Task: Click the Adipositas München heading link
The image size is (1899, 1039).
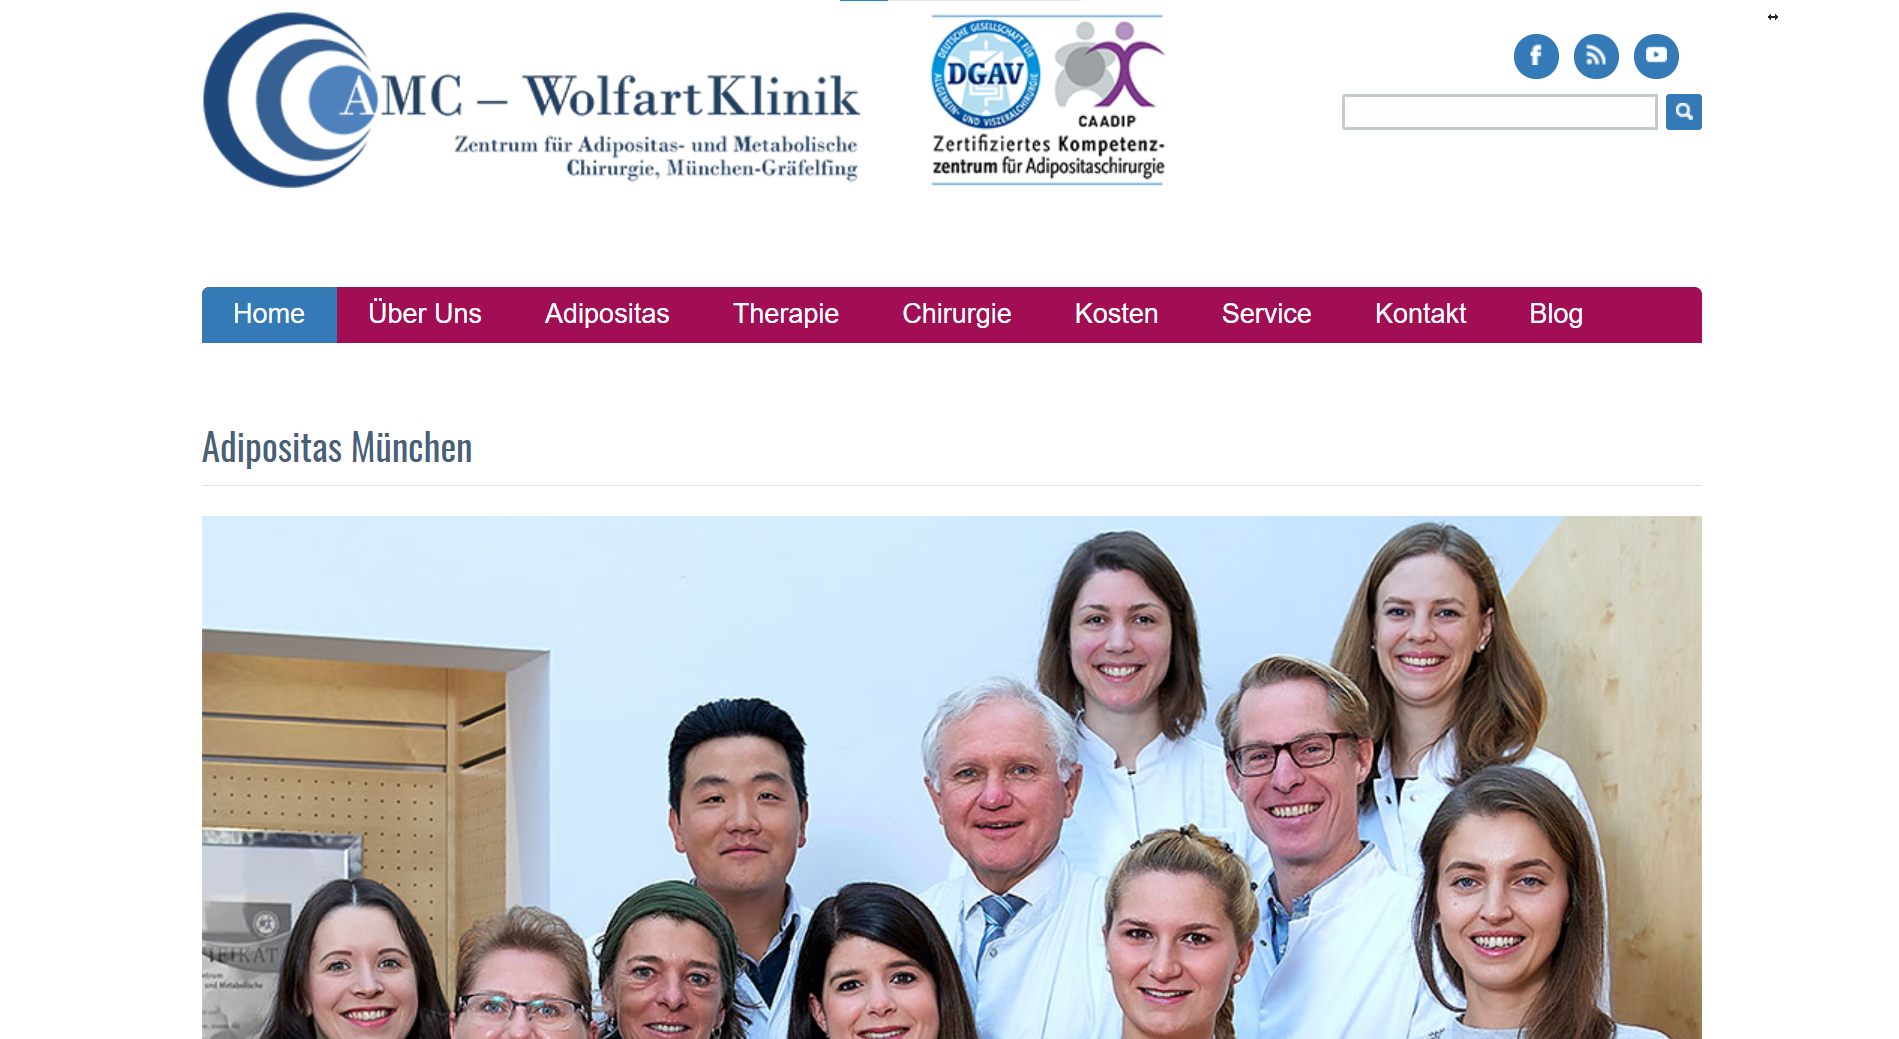Action: click(x=337, y=448)
